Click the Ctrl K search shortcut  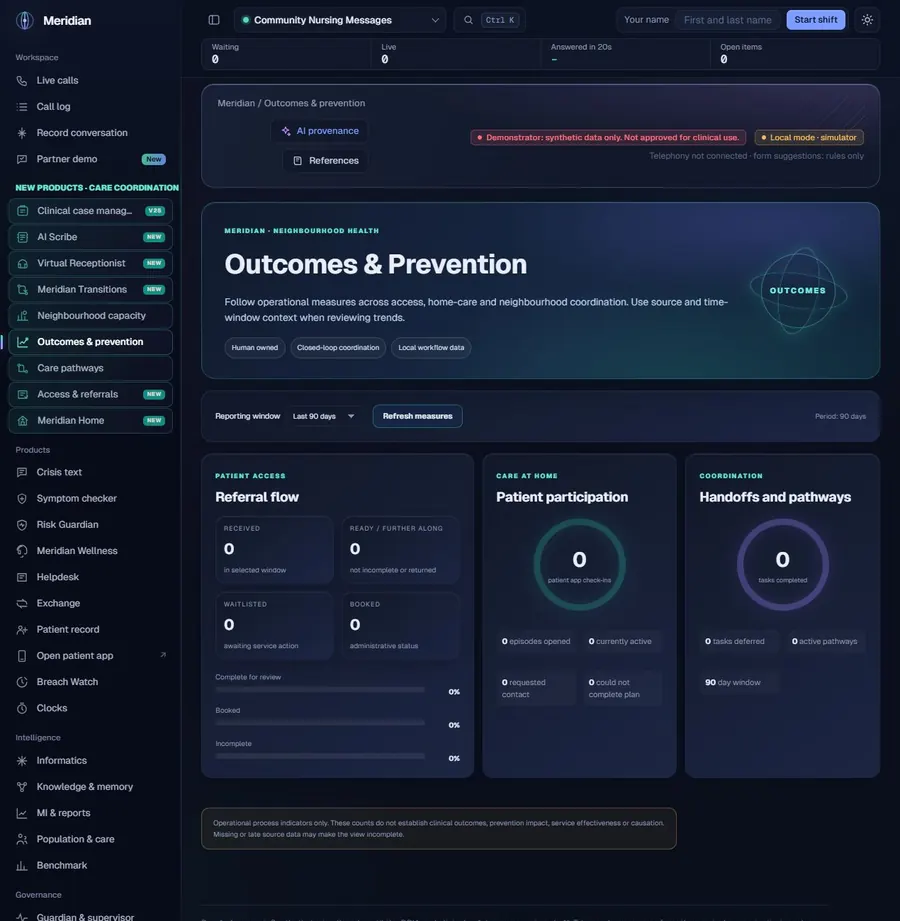point(499,20)
